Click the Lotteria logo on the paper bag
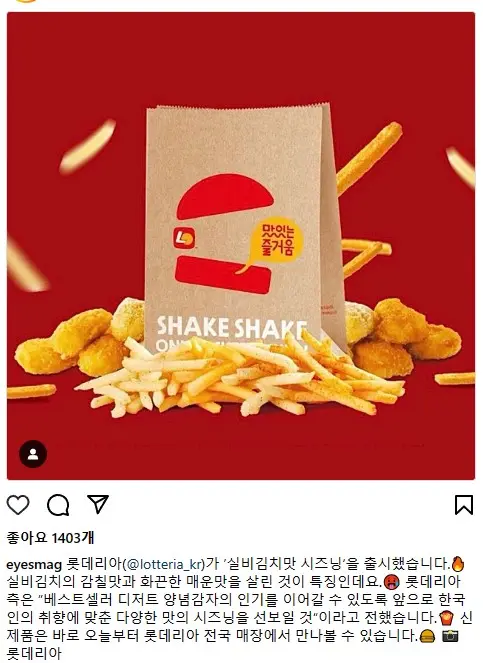 click(x=184, y=238)
